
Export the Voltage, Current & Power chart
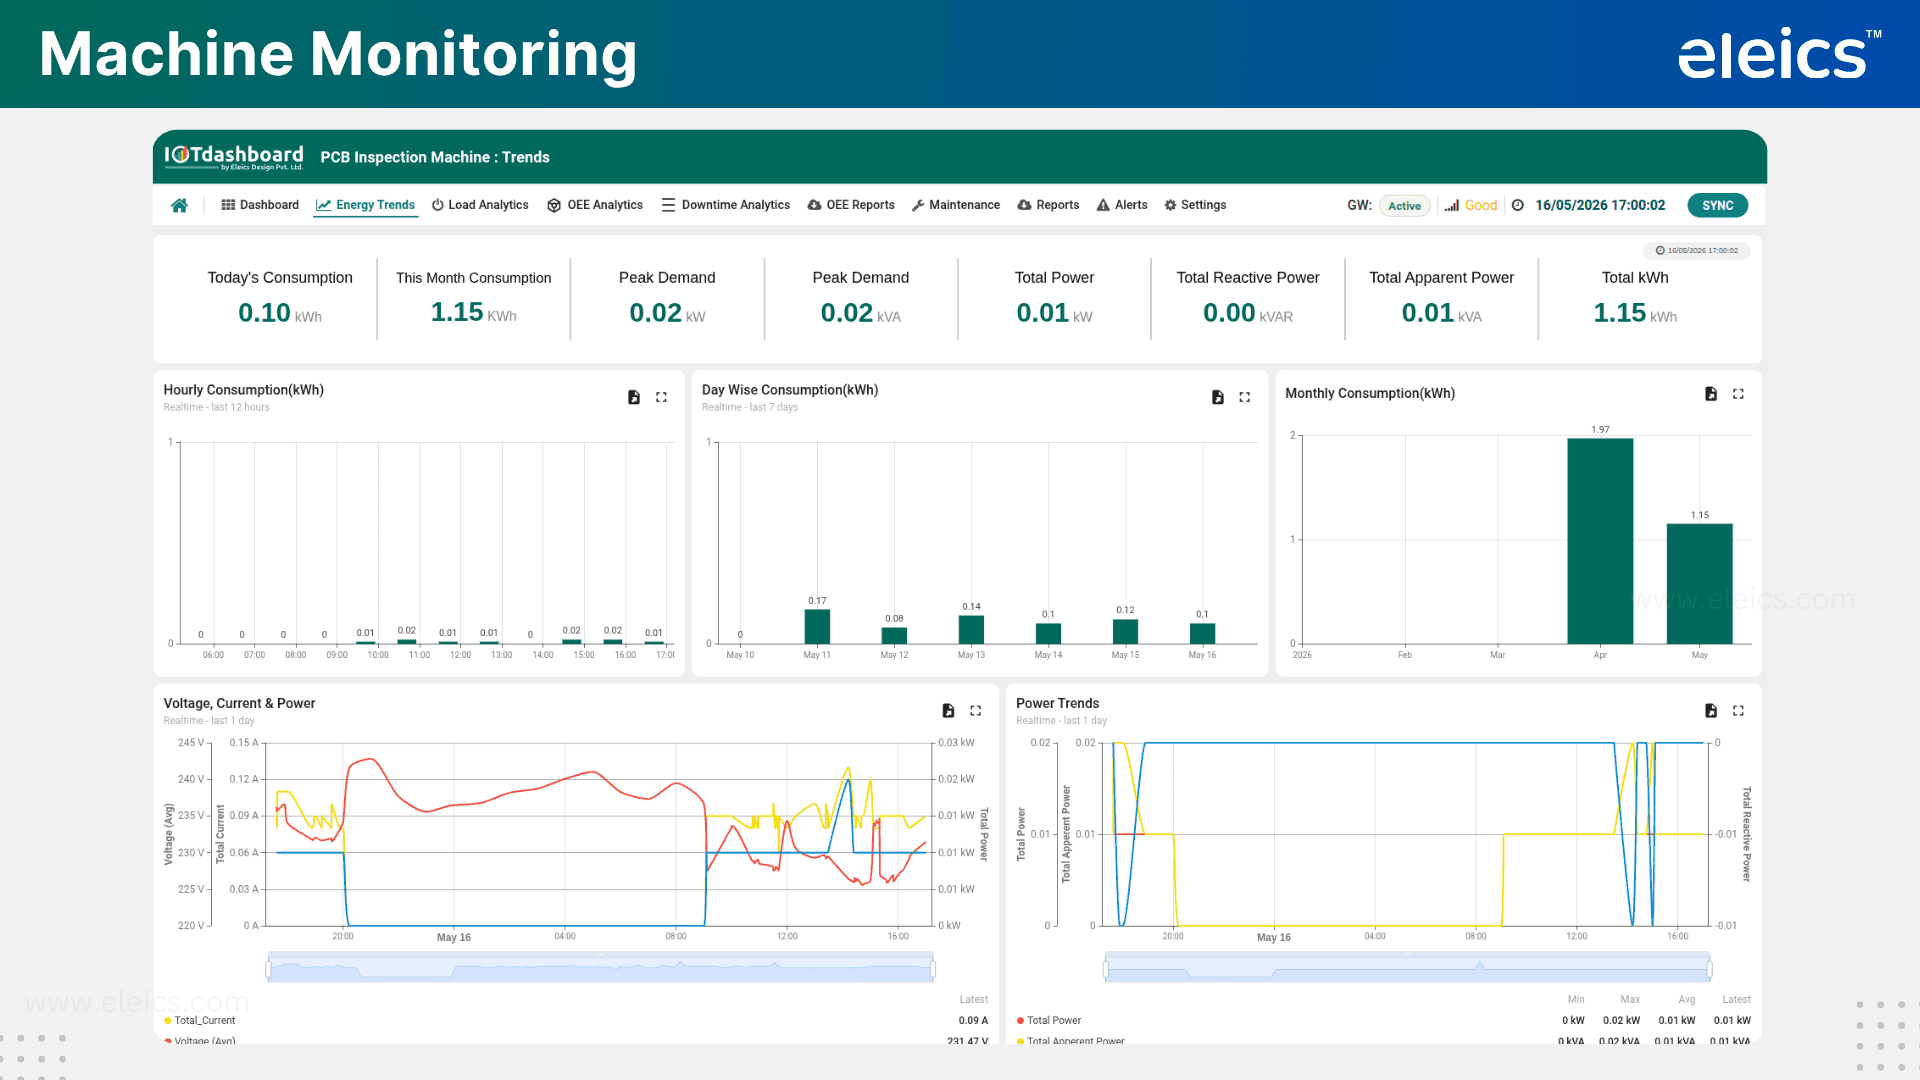point(948,711)
